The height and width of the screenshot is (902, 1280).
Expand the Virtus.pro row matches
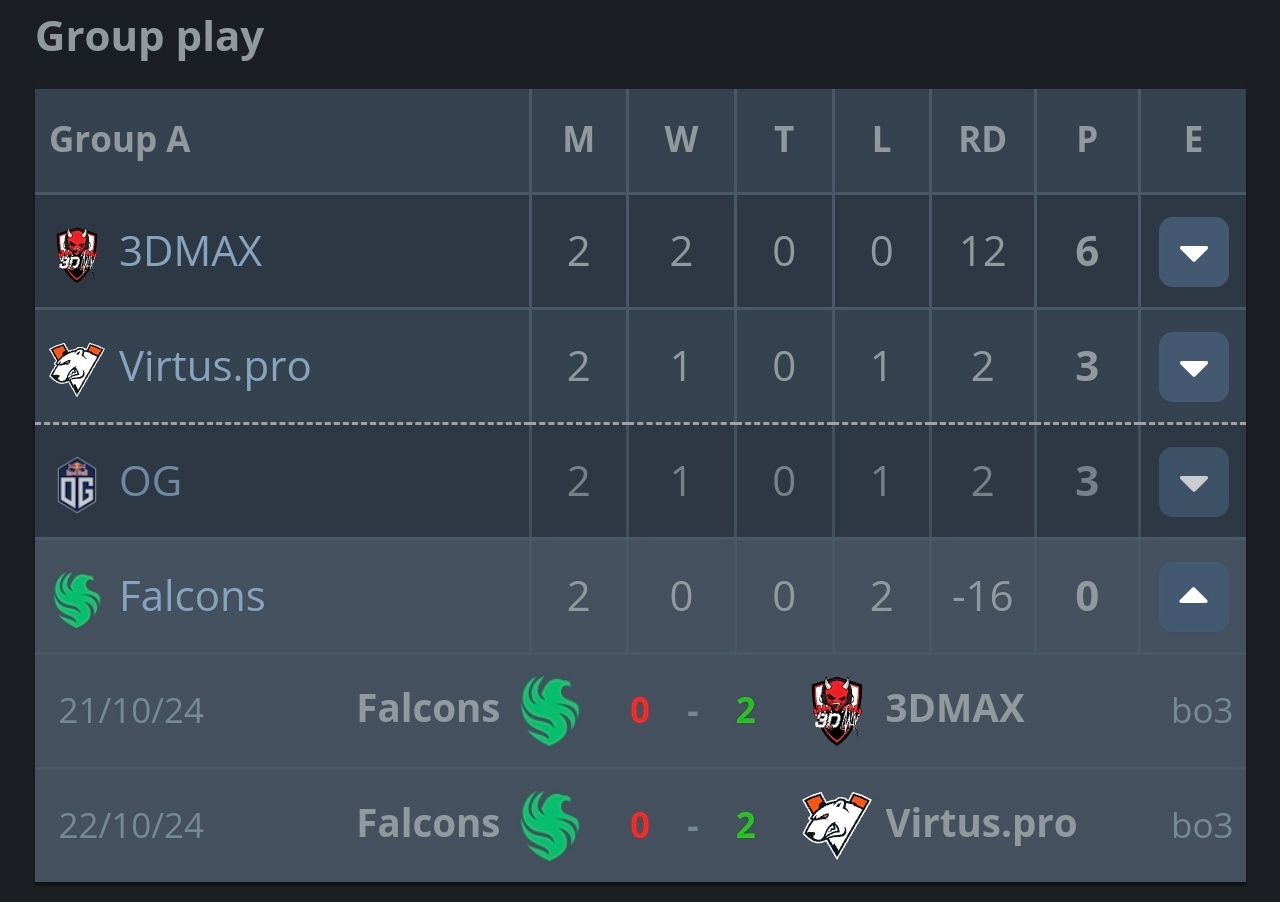click(1194, 367)
